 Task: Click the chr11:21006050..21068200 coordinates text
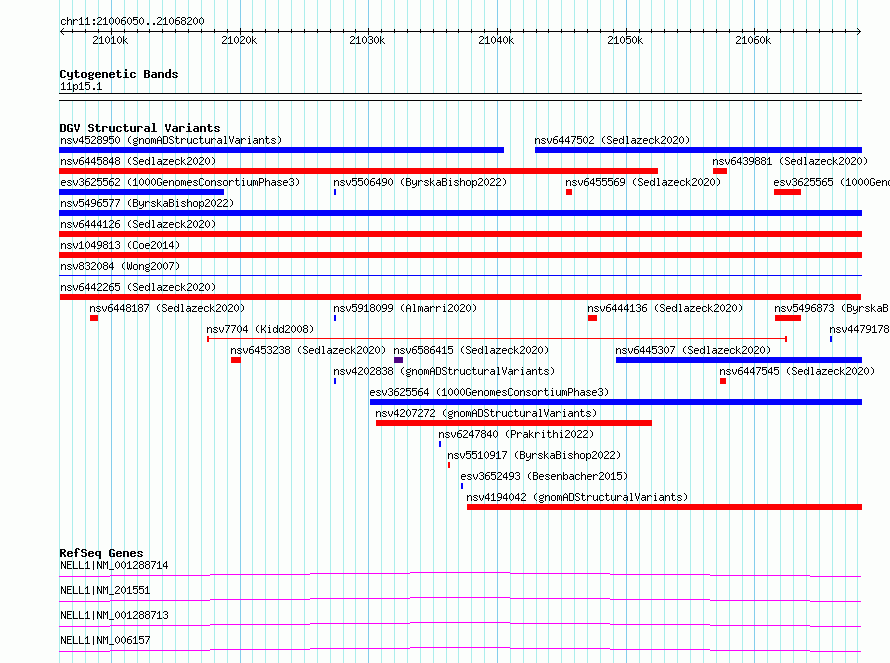pyautogui.click(x=132, y=22)
